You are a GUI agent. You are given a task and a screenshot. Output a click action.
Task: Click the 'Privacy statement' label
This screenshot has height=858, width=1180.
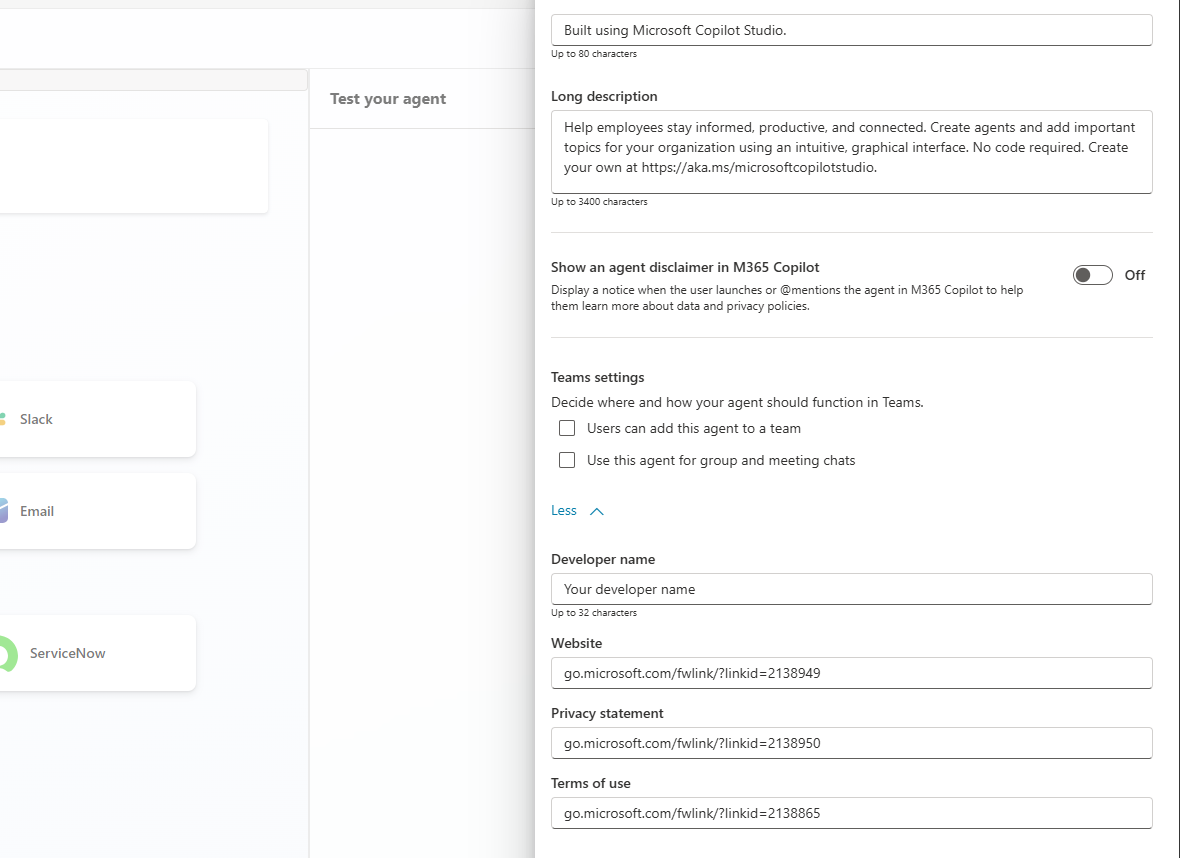pos(607,713)
